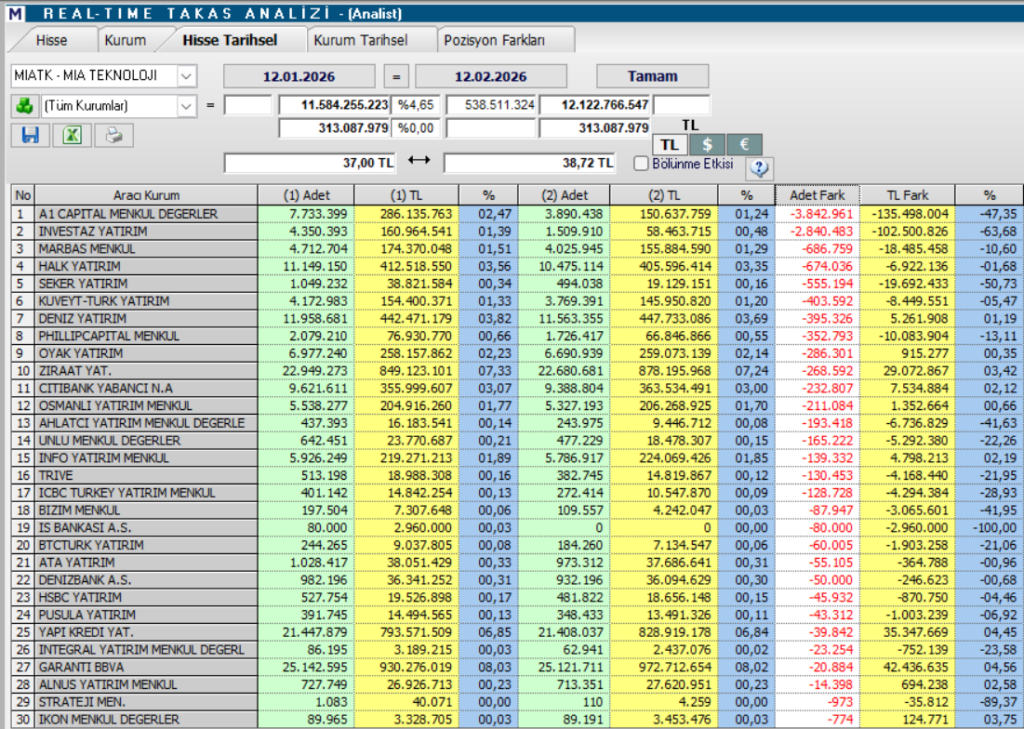Open the help question mark icon
This screenshot has height=729, width=1024.
[x=759, y=168]
